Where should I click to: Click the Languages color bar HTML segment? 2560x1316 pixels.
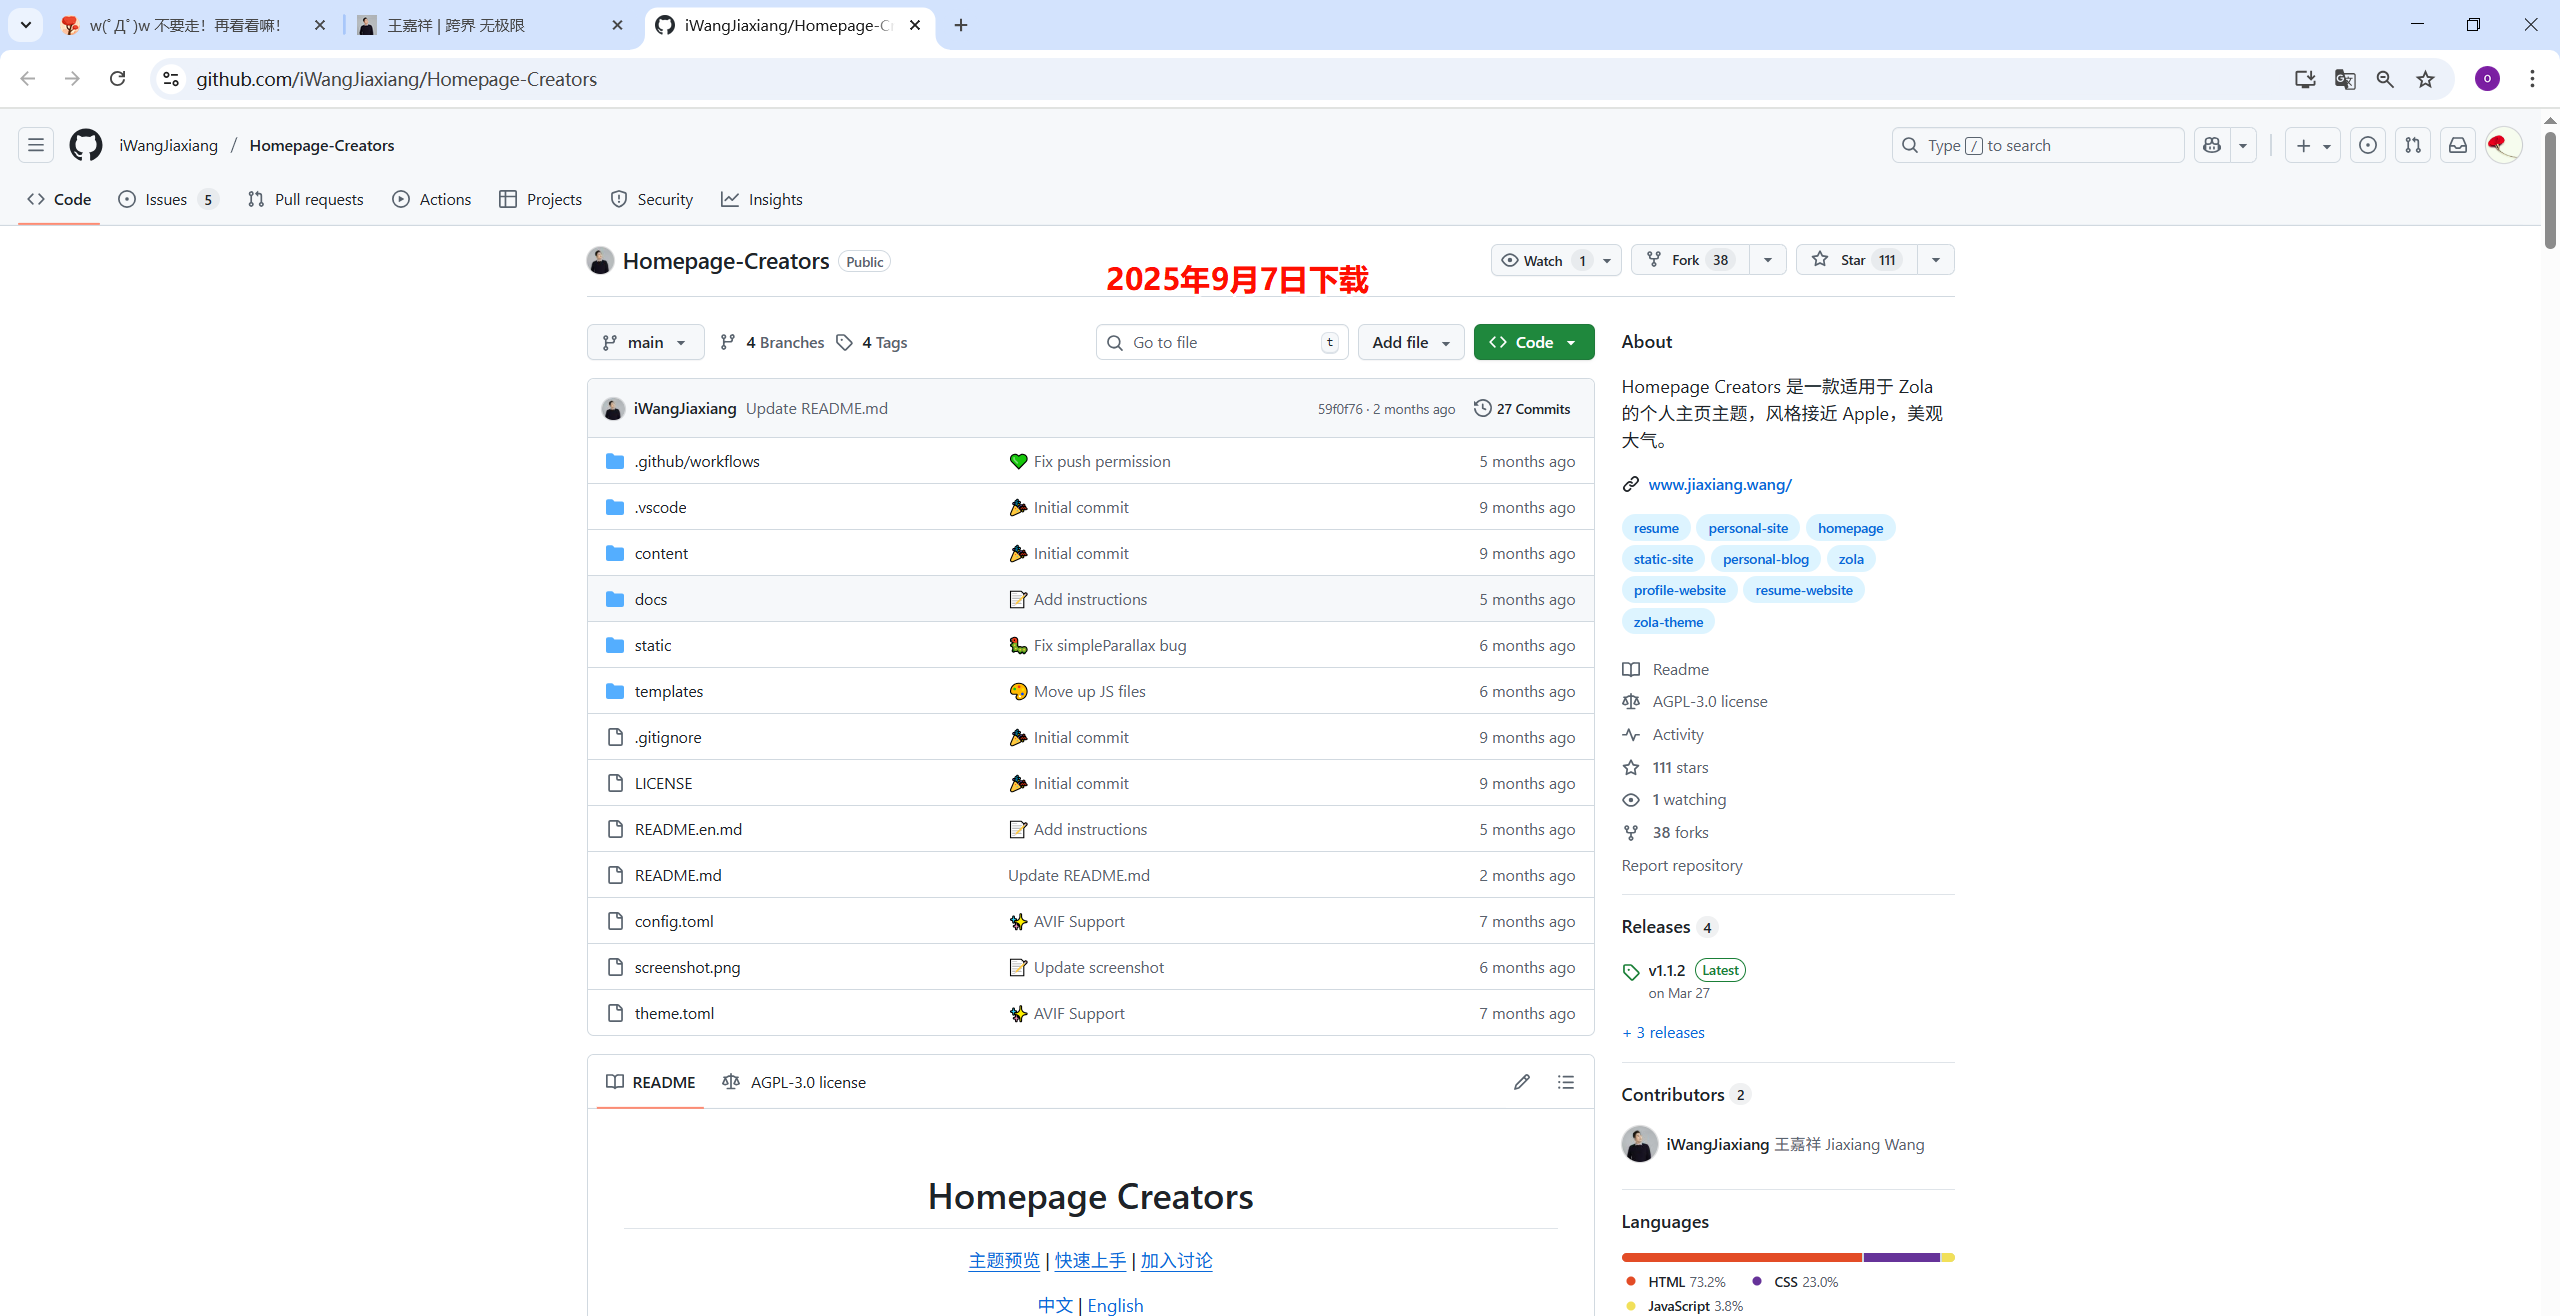click(x=1742, y=1257)
